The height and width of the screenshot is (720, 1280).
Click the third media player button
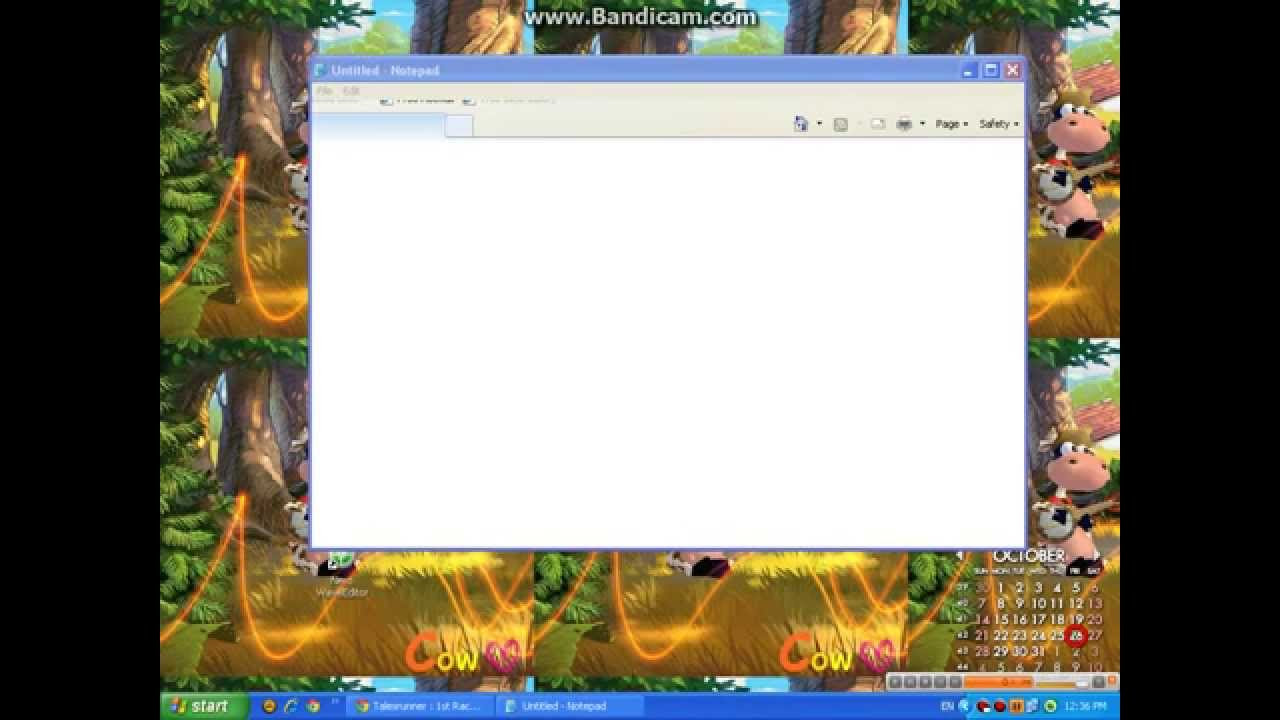click(926, 682)
